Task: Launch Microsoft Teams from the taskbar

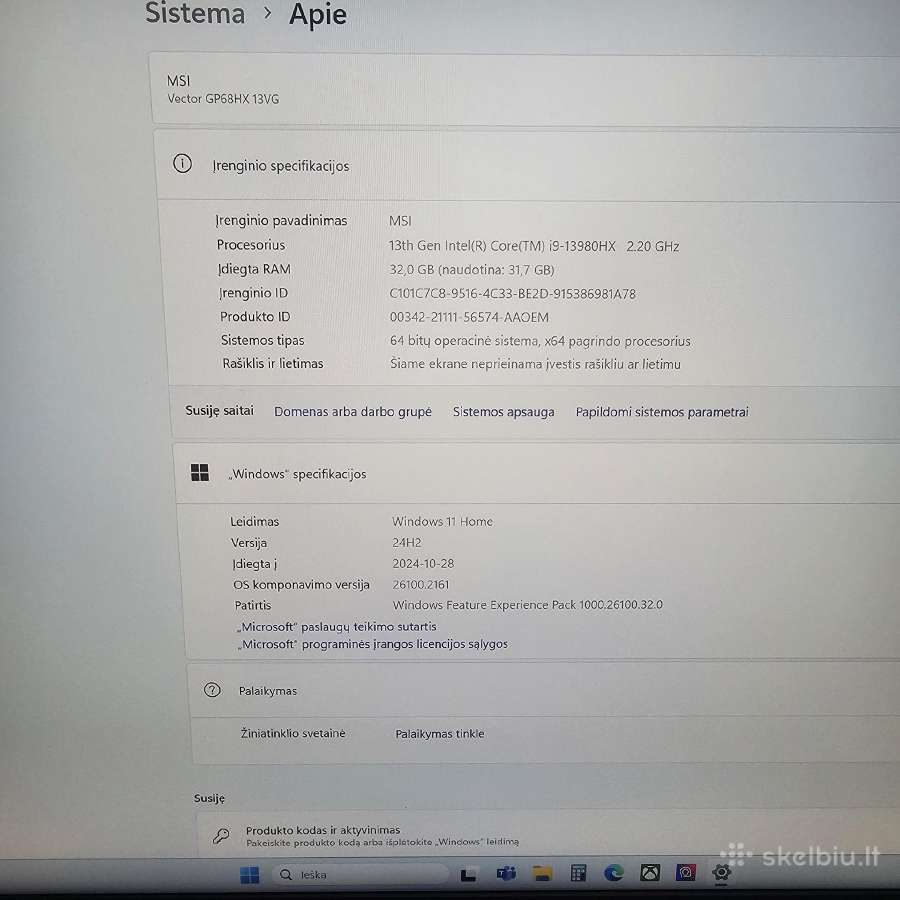Action: (506, 874)
